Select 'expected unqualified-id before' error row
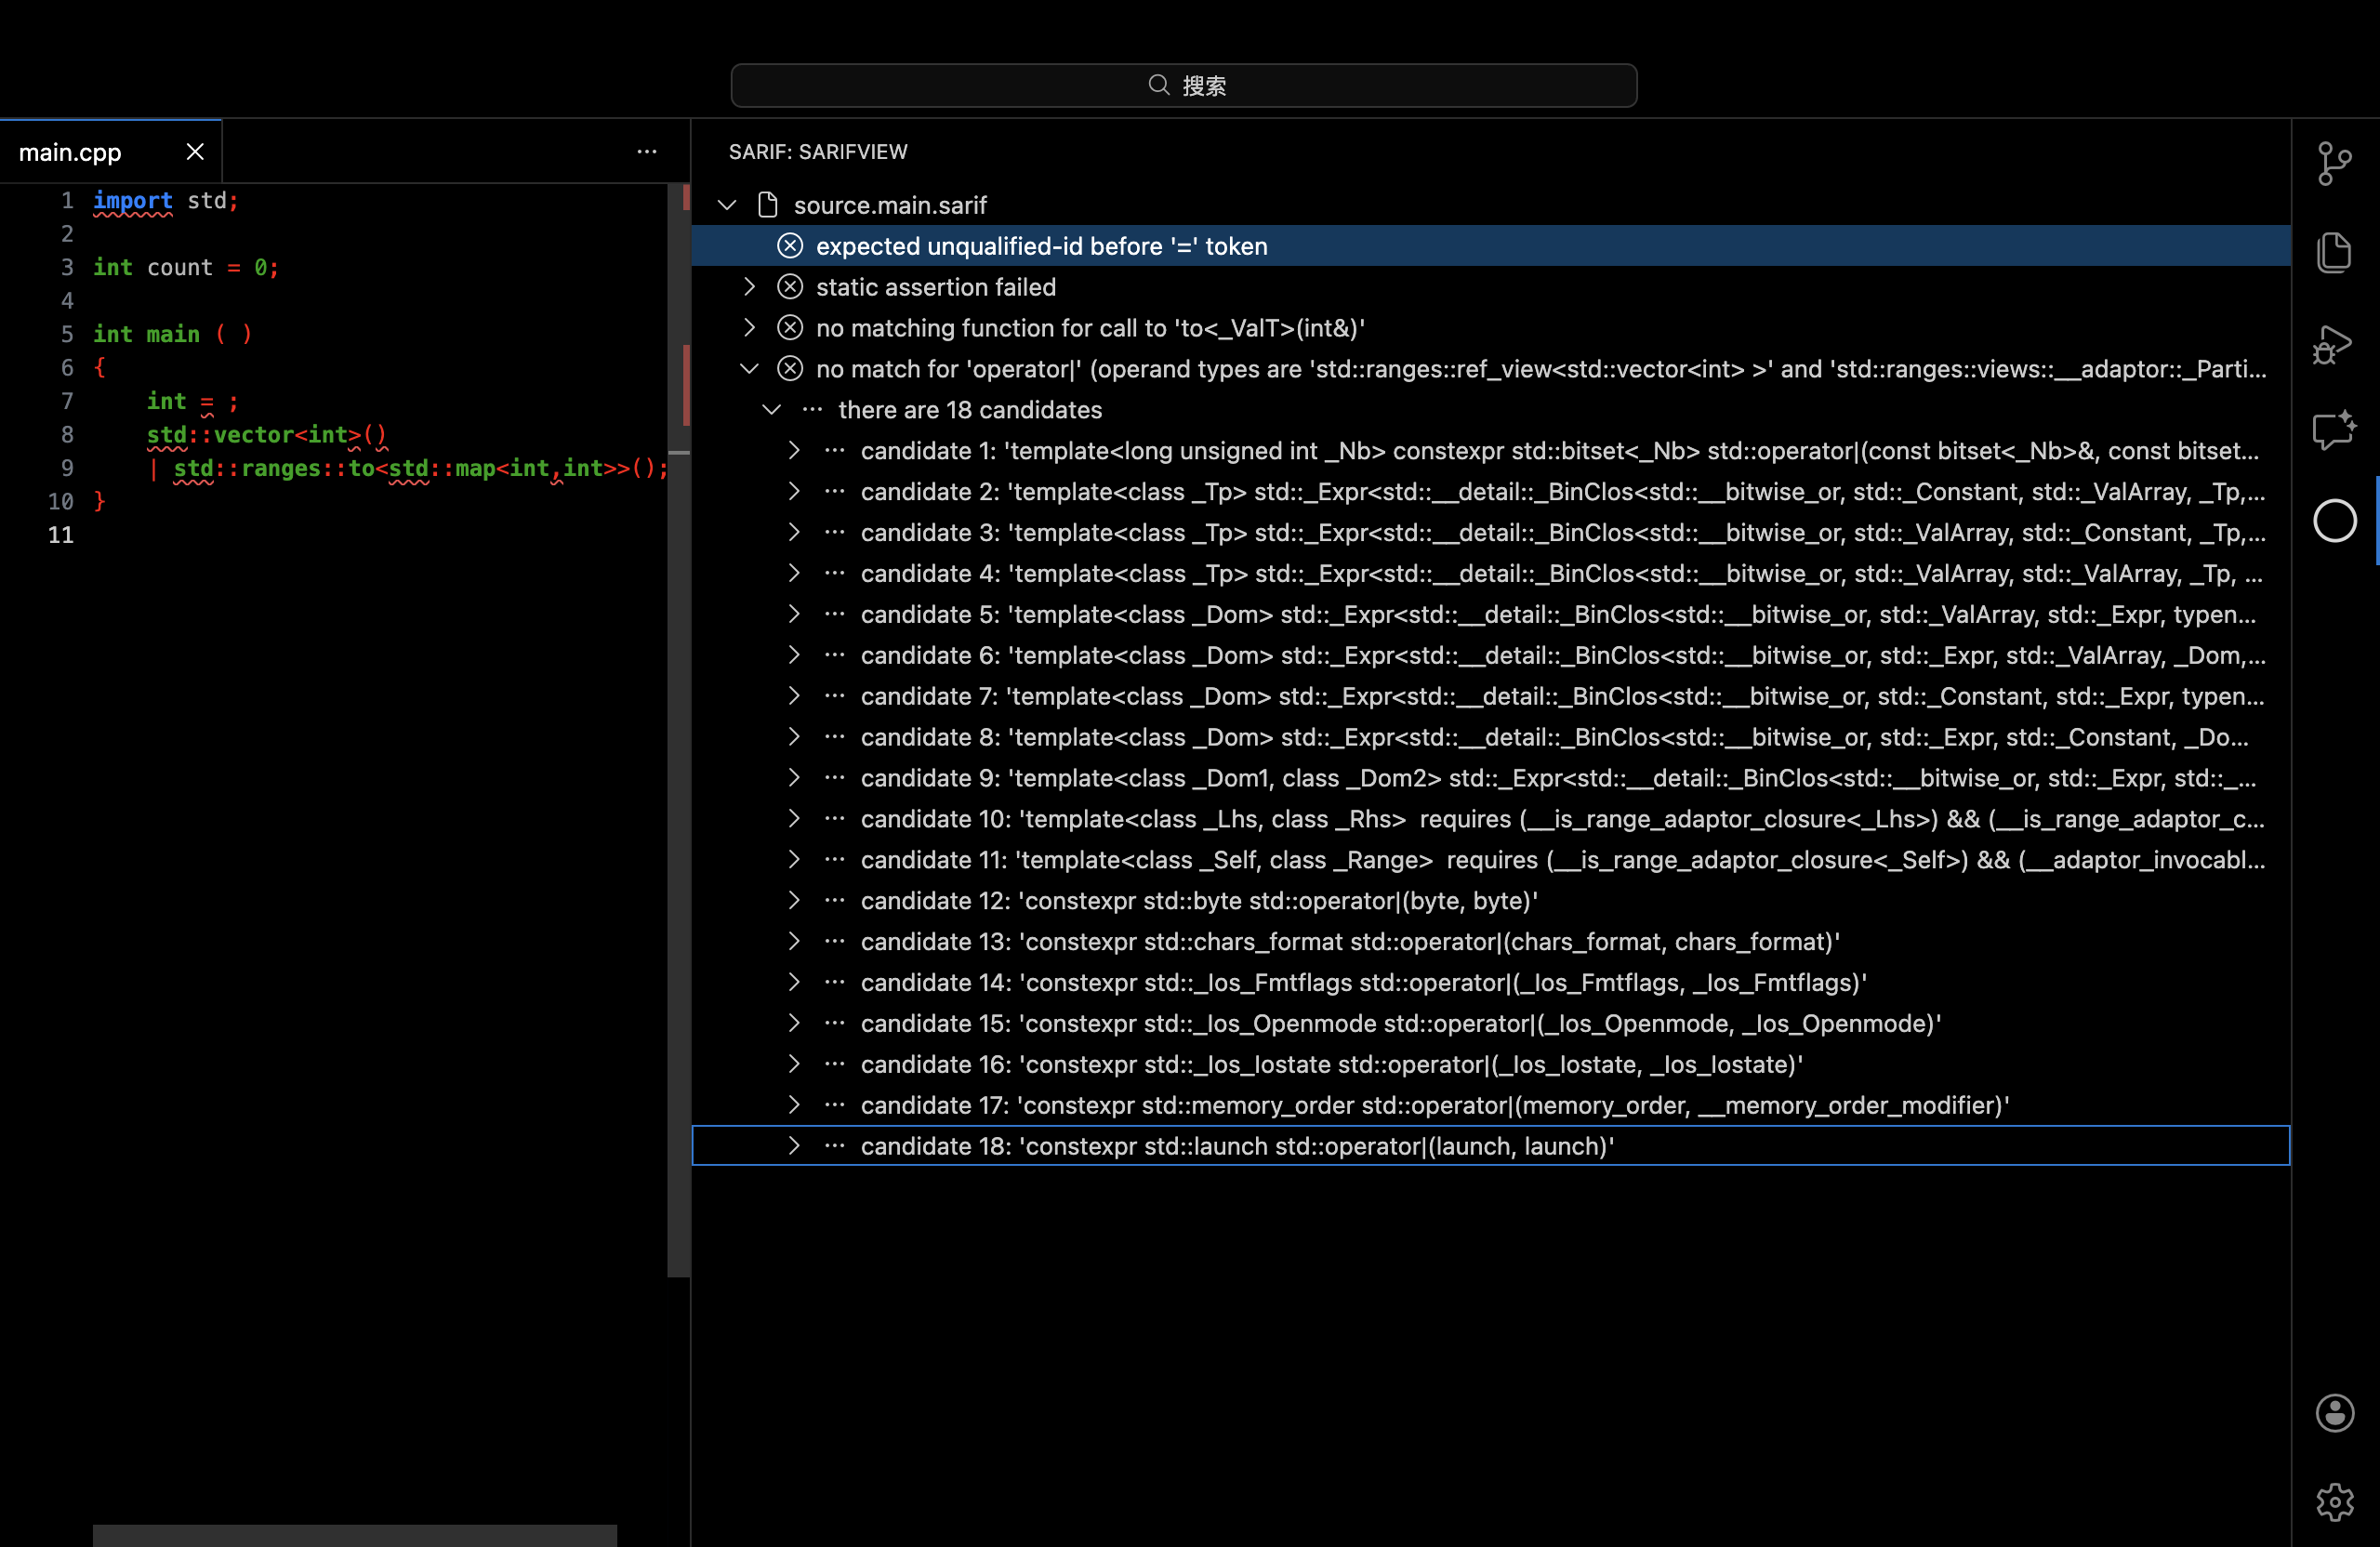Image resolution: width=2380 pixels, height=1547 pixels. click(x=1041, y=246)
